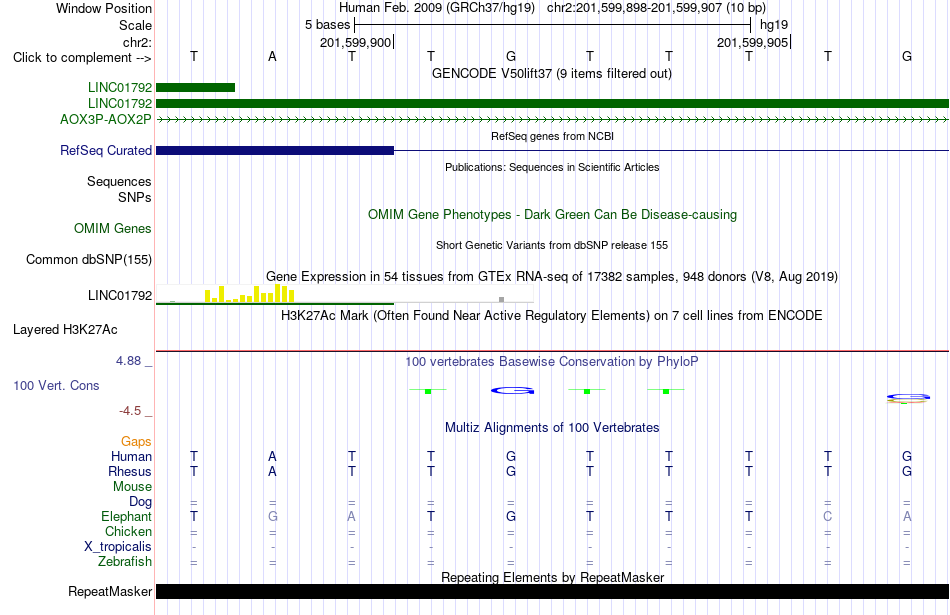Open the Common dbSNP(155) track label
This screenshot has width=950, height=615.
tap(88, 259)
